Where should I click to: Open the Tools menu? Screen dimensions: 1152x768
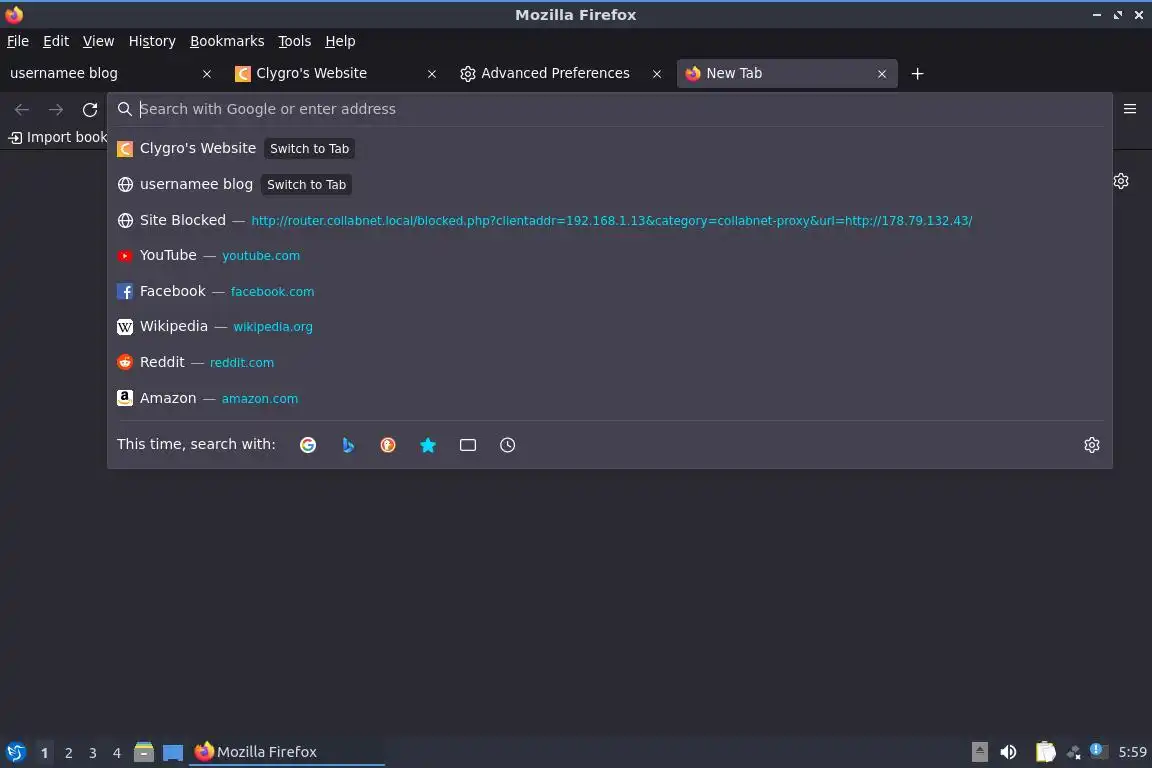coord(295,41)
